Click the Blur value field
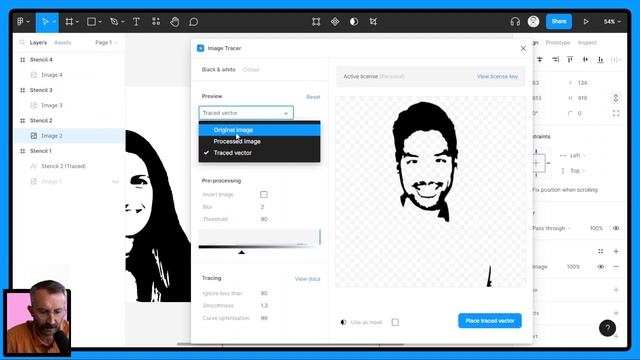 point(262,207)
